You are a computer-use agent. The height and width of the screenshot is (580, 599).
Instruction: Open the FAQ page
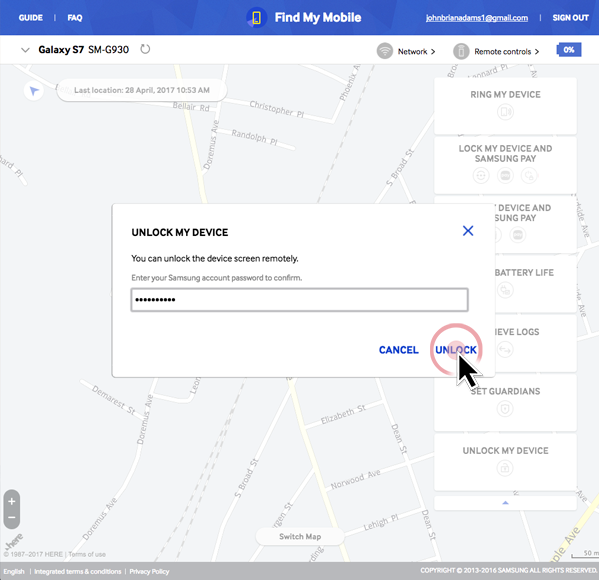click(75, 18)
